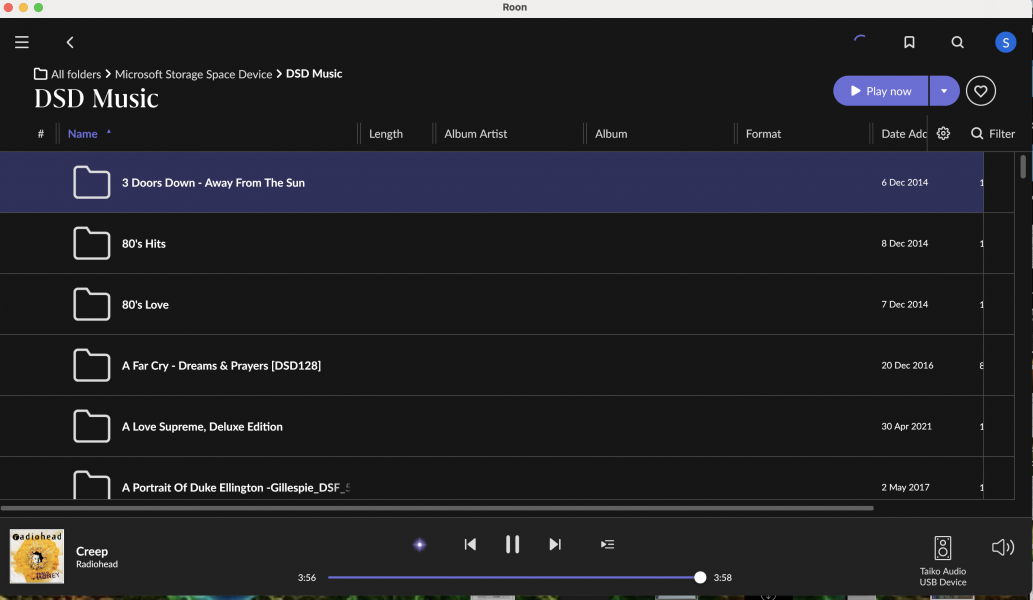The image size is (1033, 600).
Task: Open the profile avatar 'S'
Action: coord(1005,42)
